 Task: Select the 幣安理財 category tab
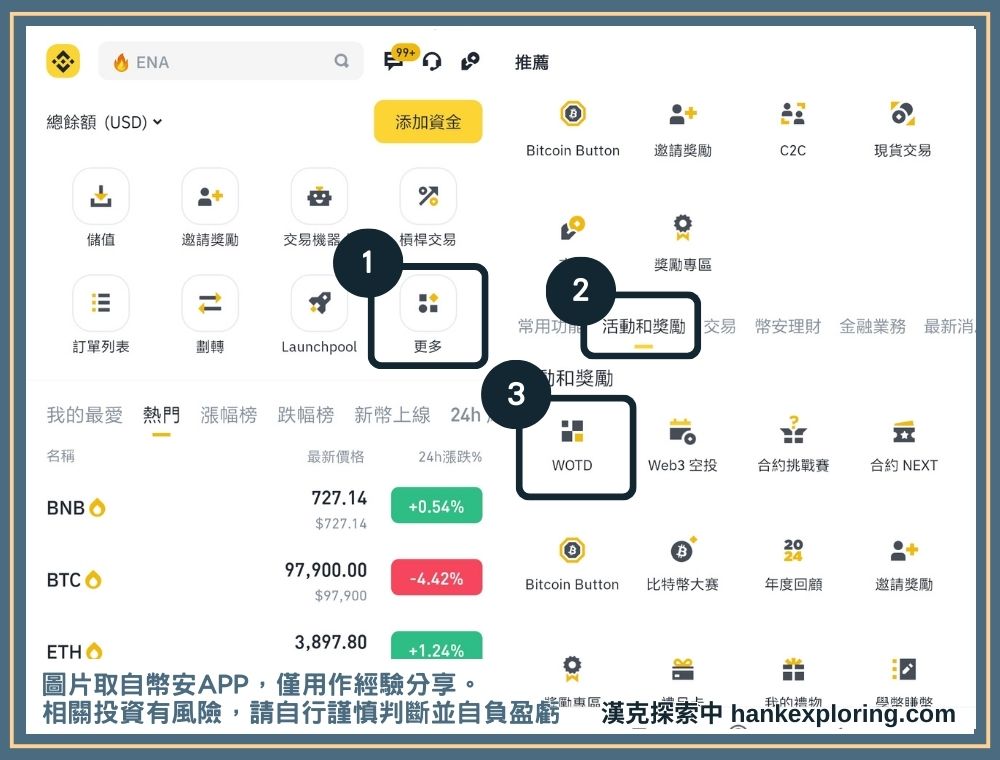(x=788, y=326)
